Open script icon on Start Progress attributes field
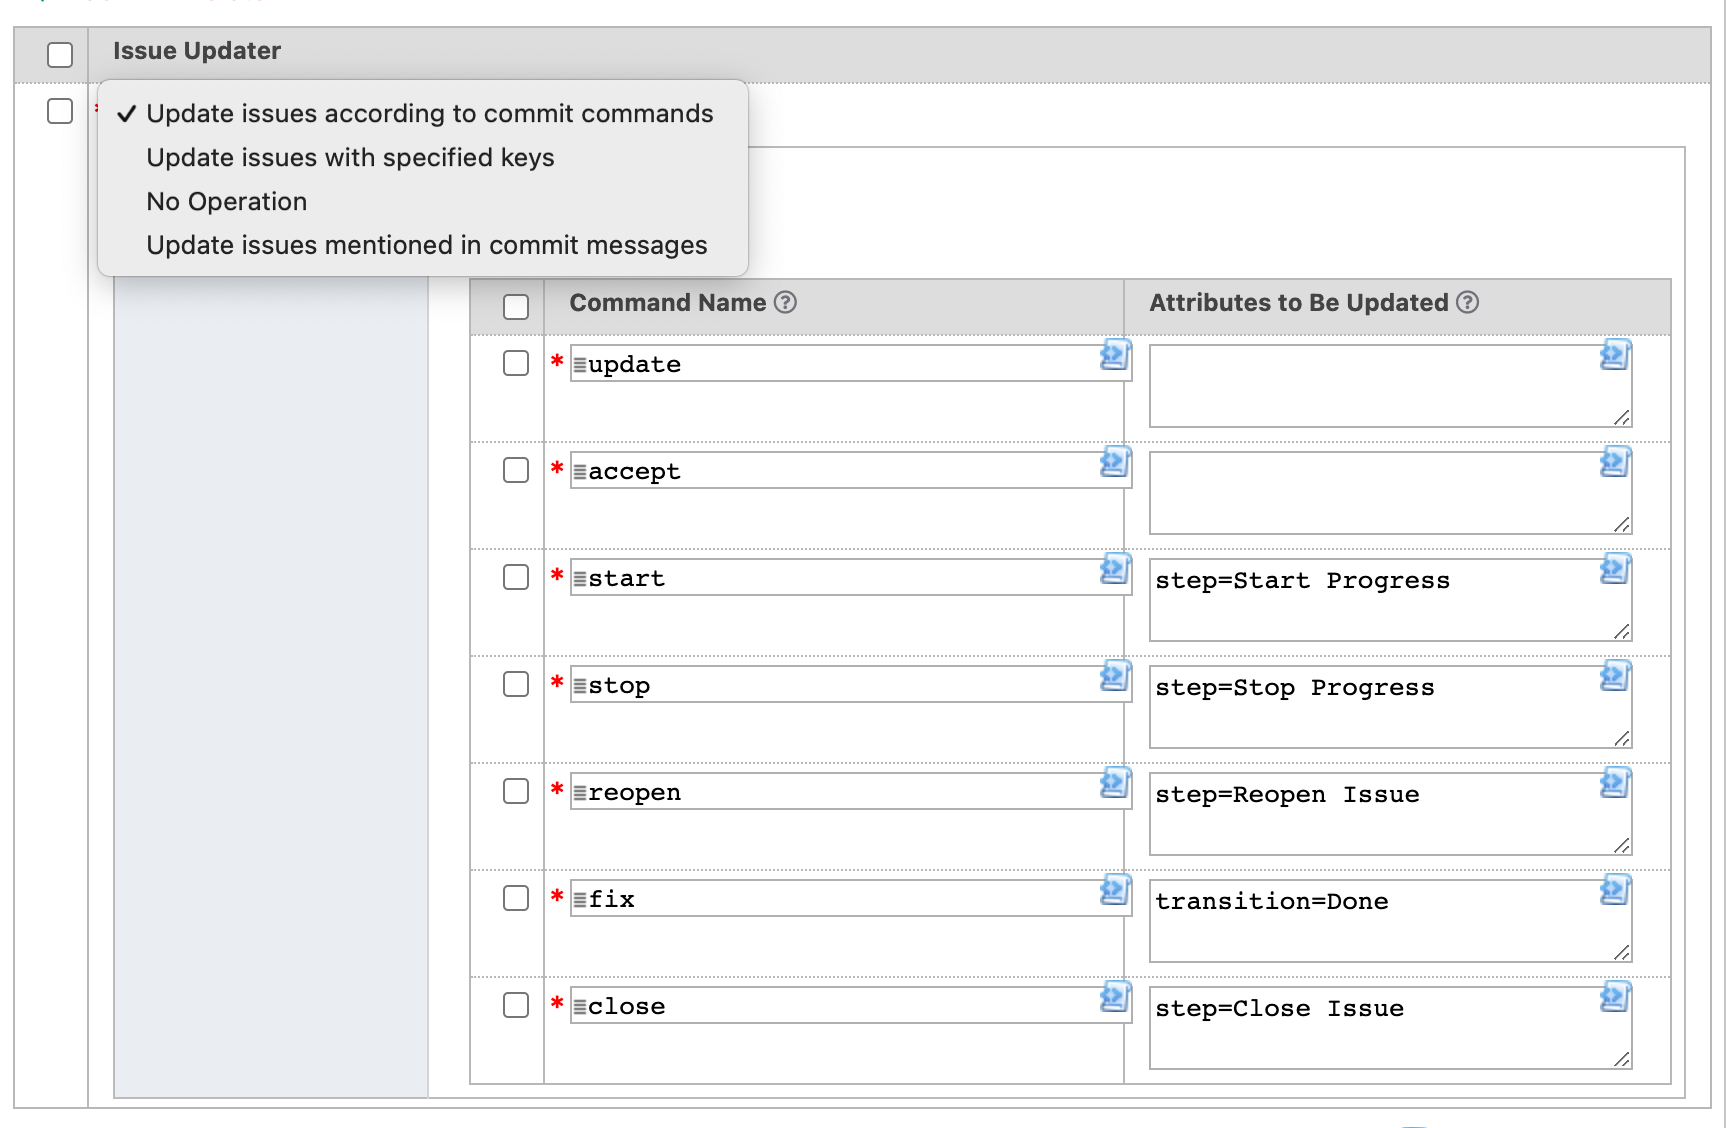Screen dimensions: 1726x1128 click(1615, 569)
